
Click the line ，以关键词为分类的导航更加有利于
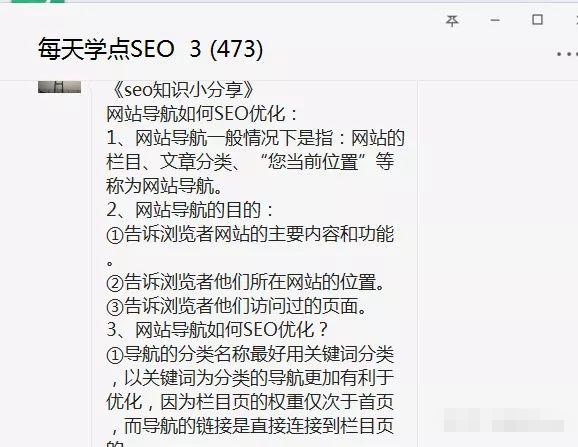[x=253, y=378]
